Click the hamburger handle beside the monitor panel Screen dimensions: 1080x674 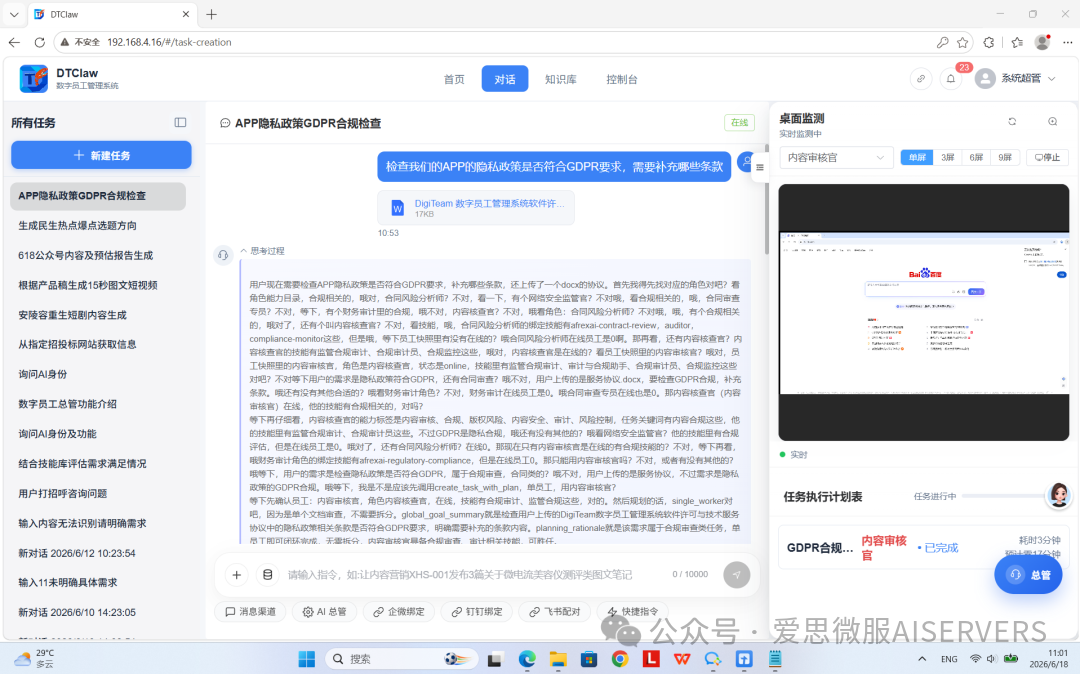pyautogui.click(x=760, y=167)
